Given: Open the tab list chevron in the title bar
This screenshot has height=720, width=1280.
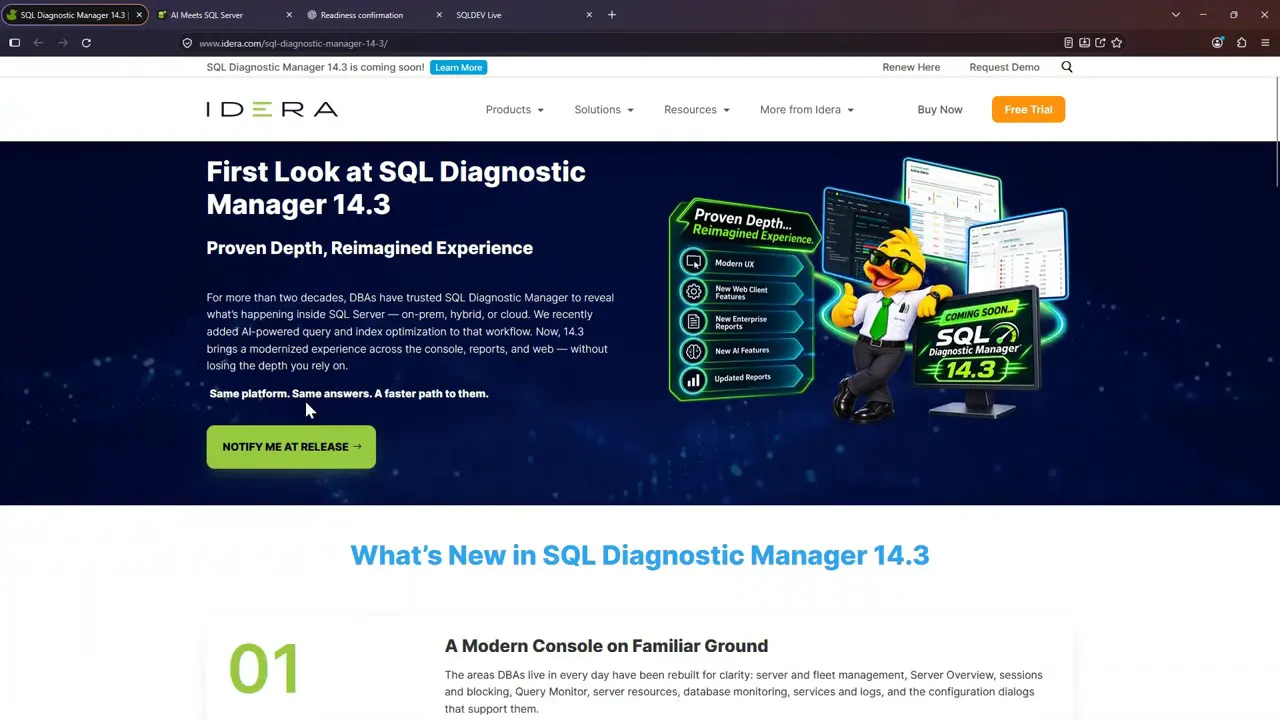Looking at the screenshot, I should pyautogui.click(x=1176, y=15).
